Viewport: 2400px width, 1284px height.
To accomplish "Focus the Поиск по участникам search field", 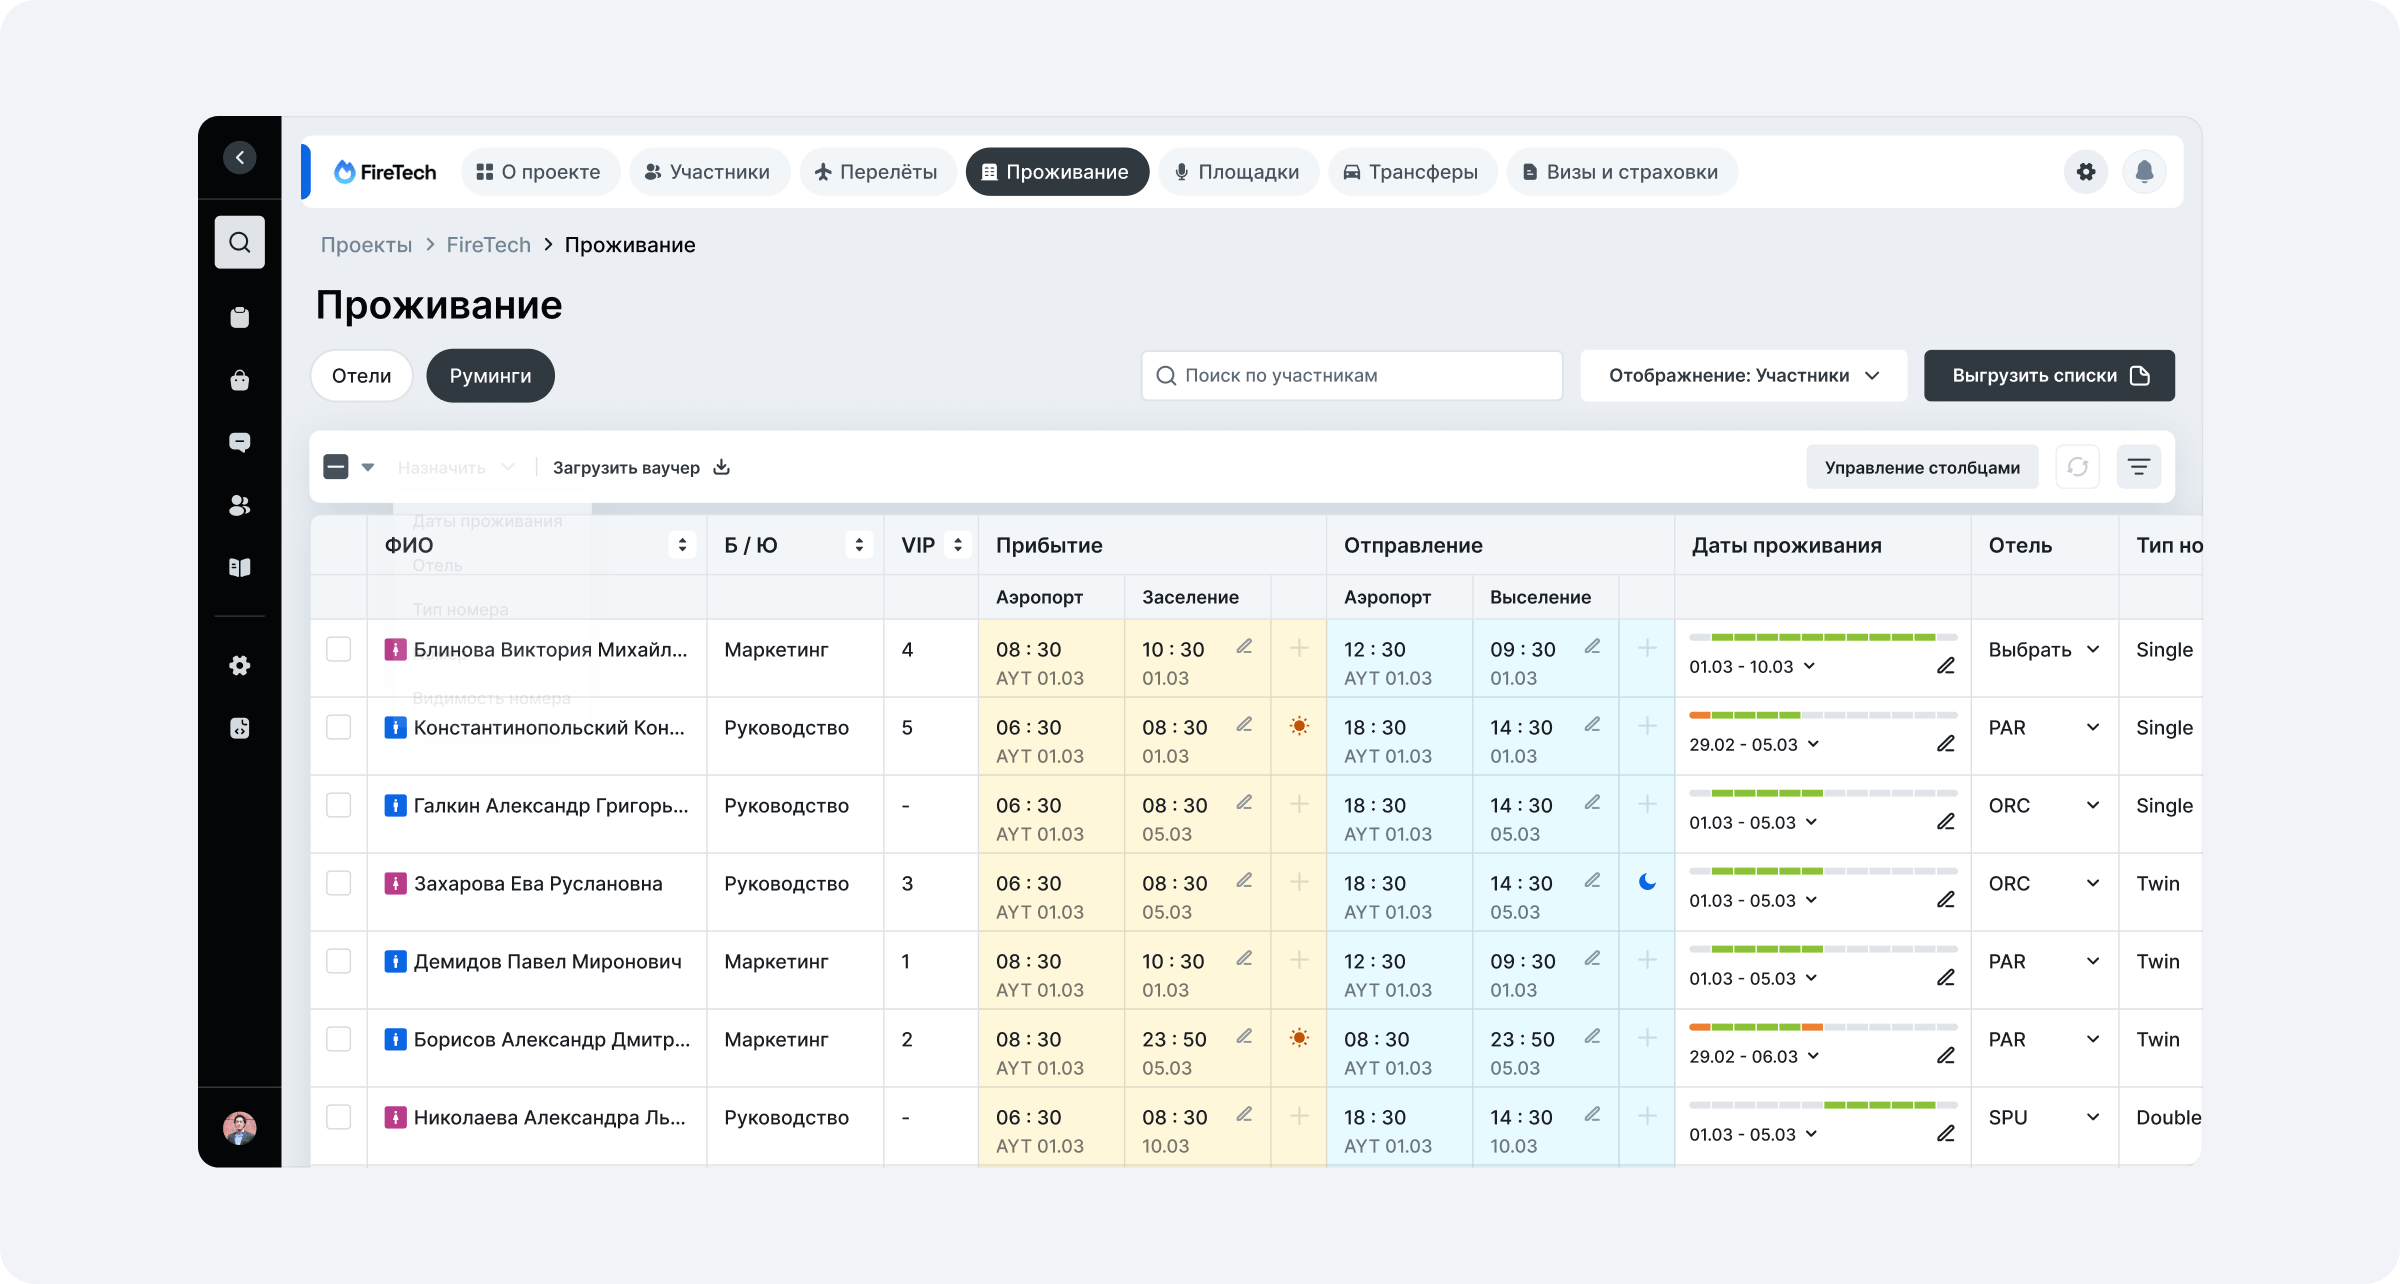I will tap(1351, 376).
